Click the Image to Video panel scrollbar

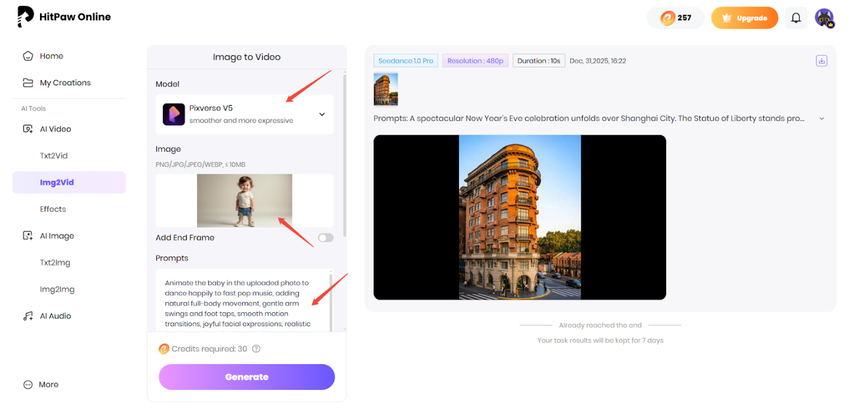(x=344, y=155)
